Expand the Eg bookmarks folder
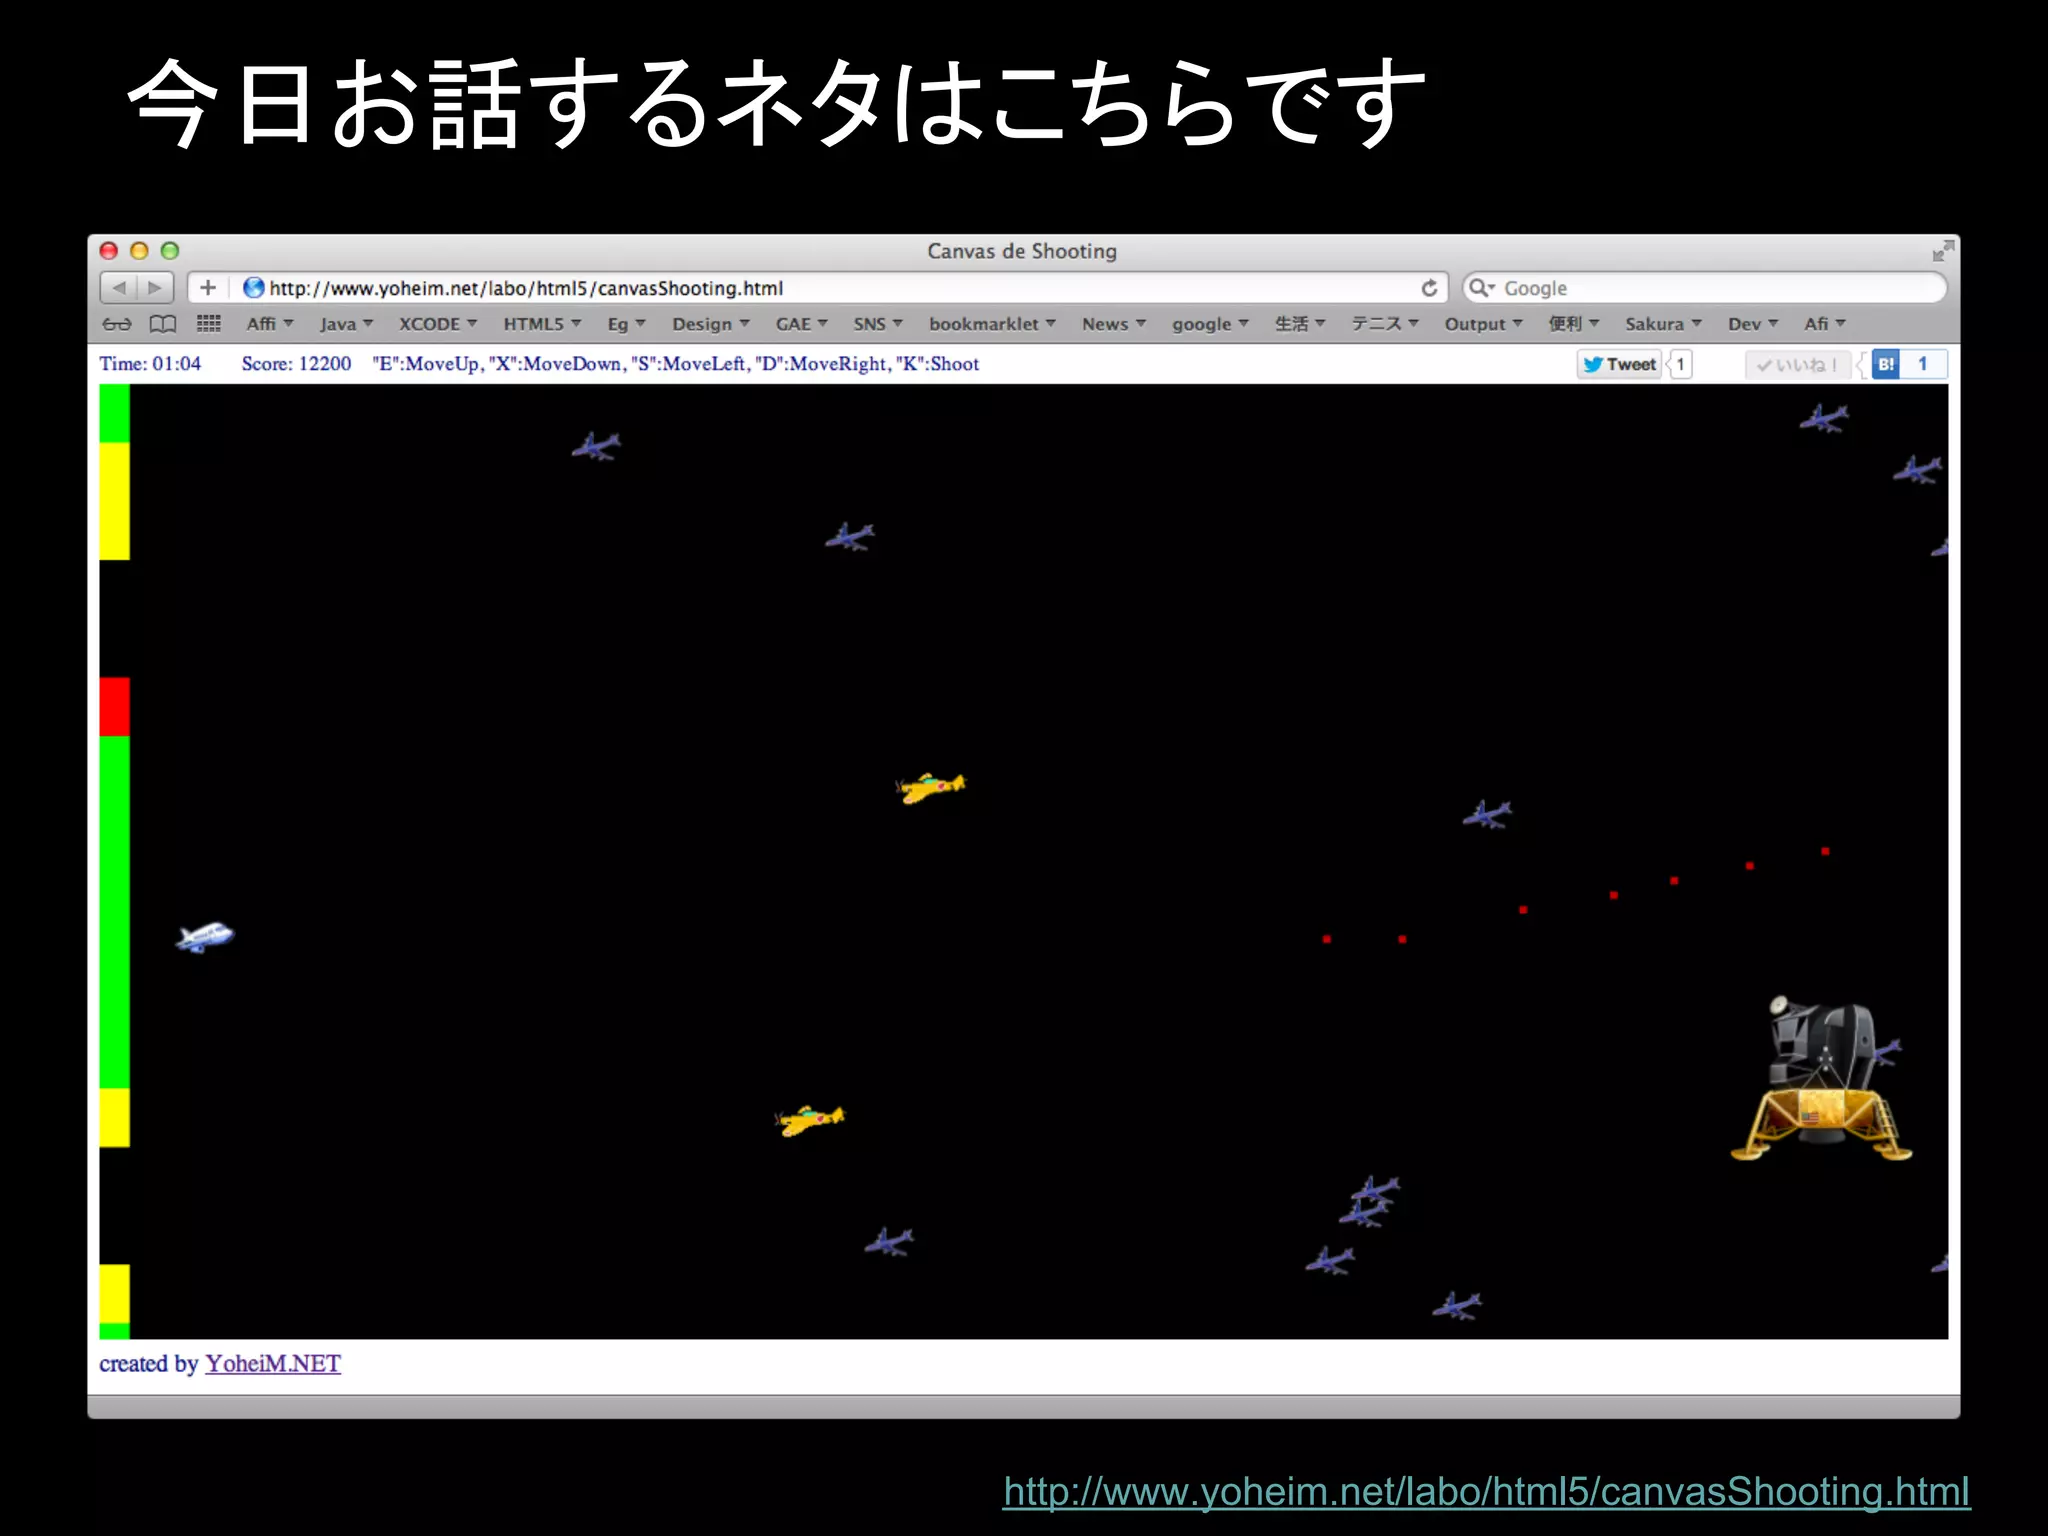Image resolution: width=2048 pixels, height=1536 pixels. pyautogui.click(x=627, y=324)
